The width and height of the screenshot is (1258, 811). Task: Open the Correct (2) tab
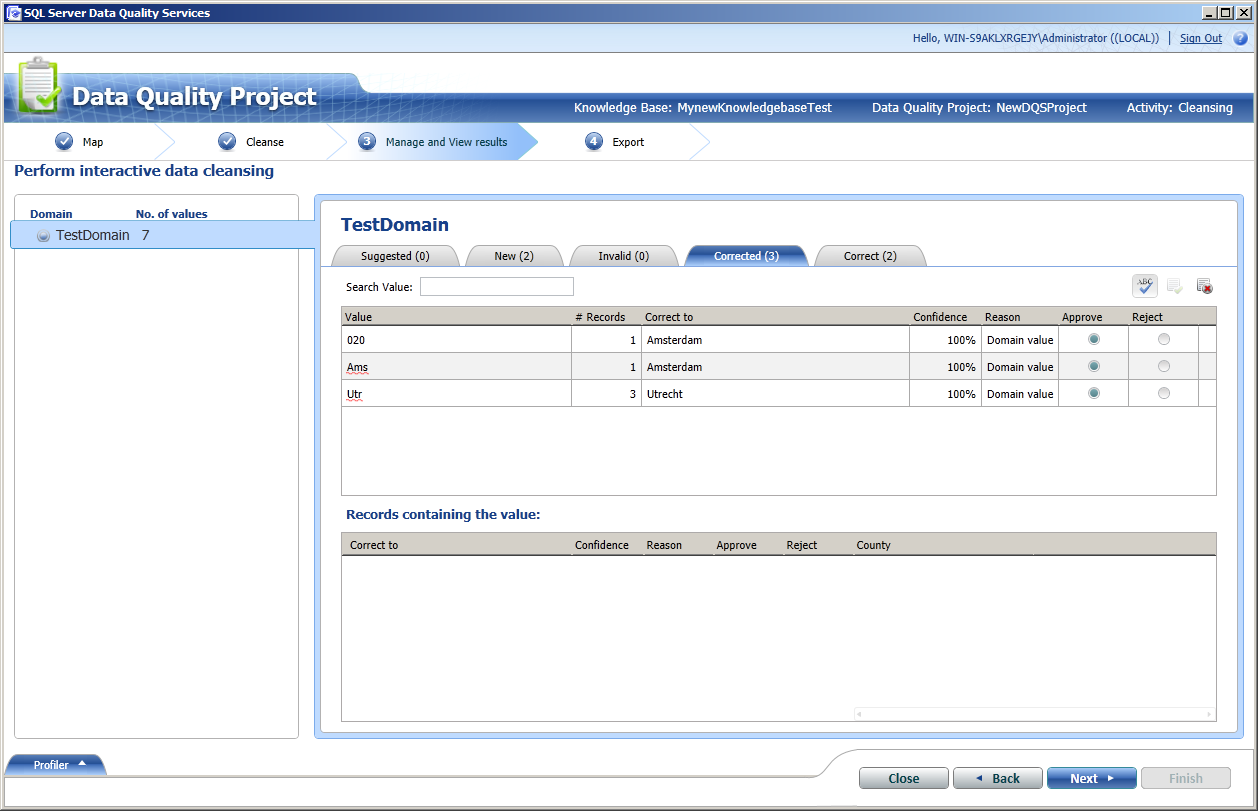[x=869, y=256]
